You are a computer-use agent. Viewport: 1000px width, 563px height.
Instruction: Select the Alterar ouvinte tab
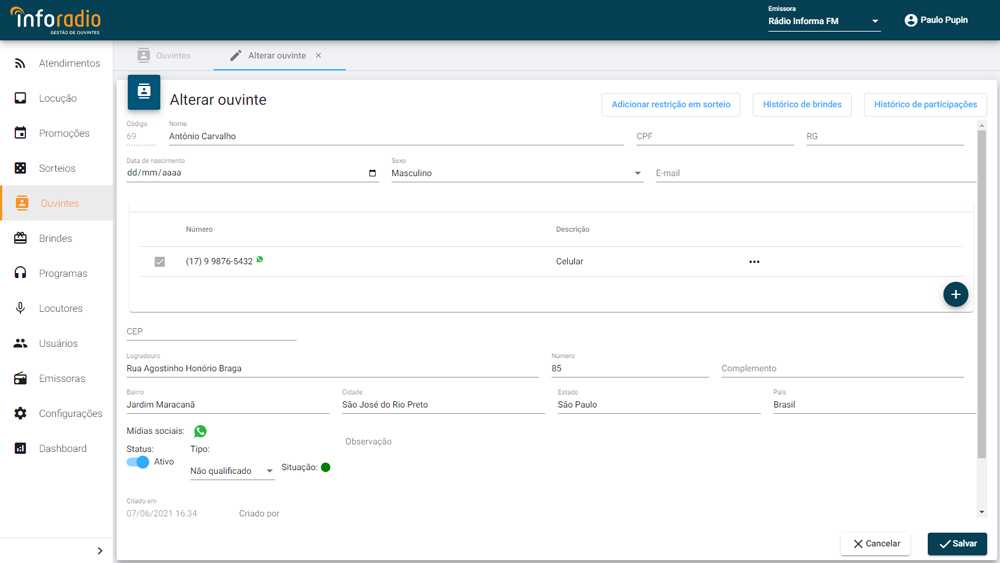click(x=277, y=55)
